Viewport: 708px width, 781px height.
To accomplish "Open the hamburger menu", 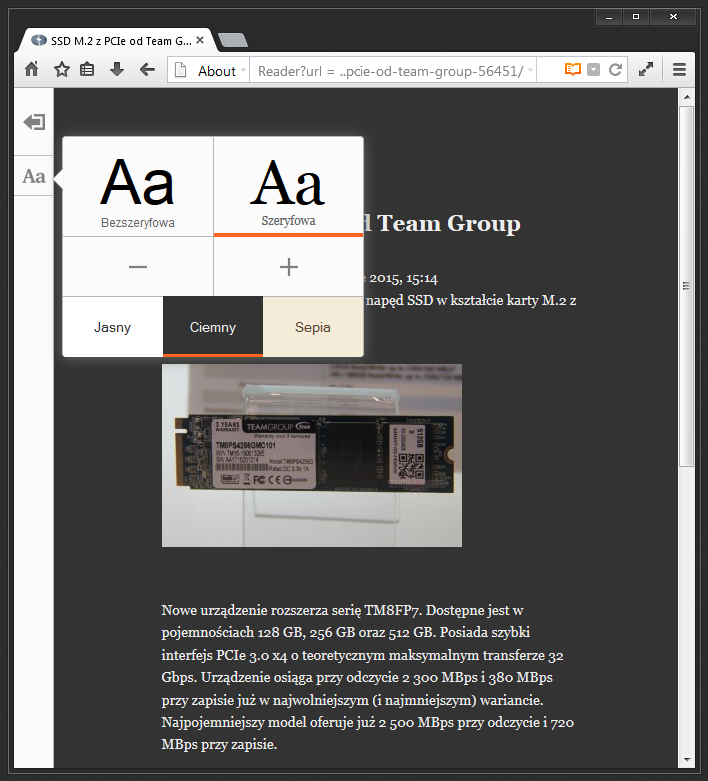I will [679, 69].
